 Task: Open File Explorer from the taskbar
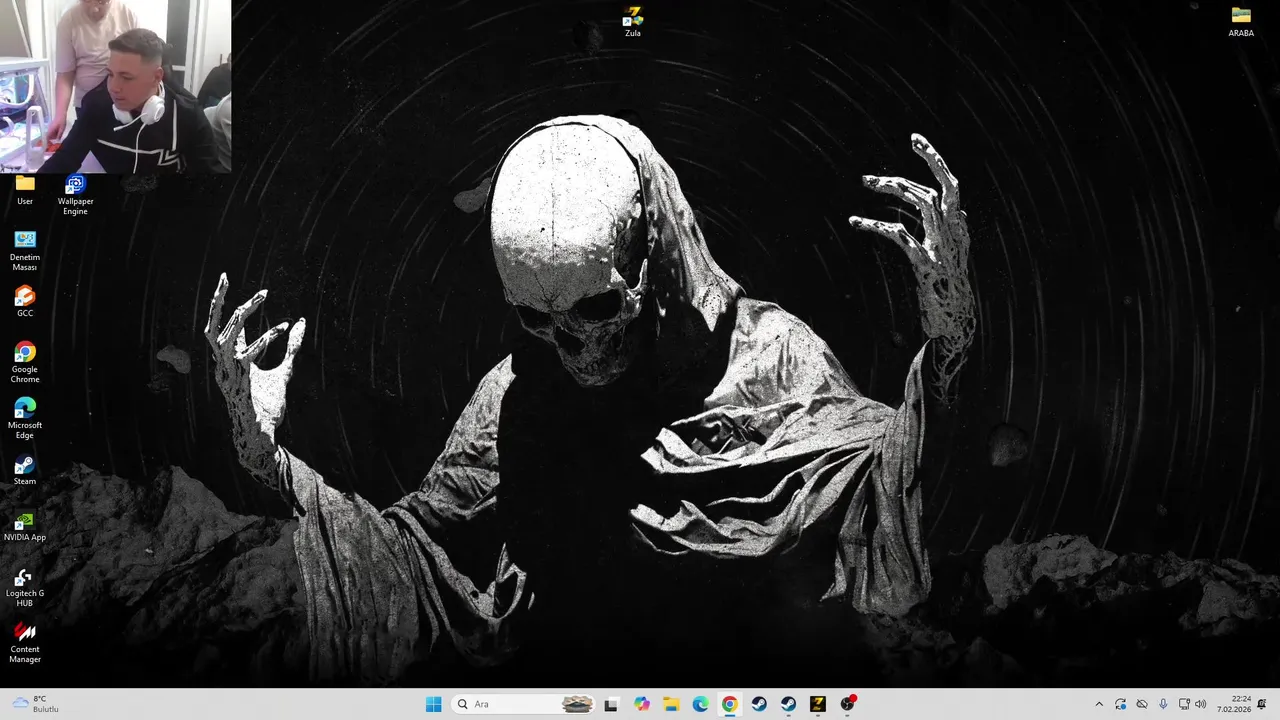[x=671, y=704]
